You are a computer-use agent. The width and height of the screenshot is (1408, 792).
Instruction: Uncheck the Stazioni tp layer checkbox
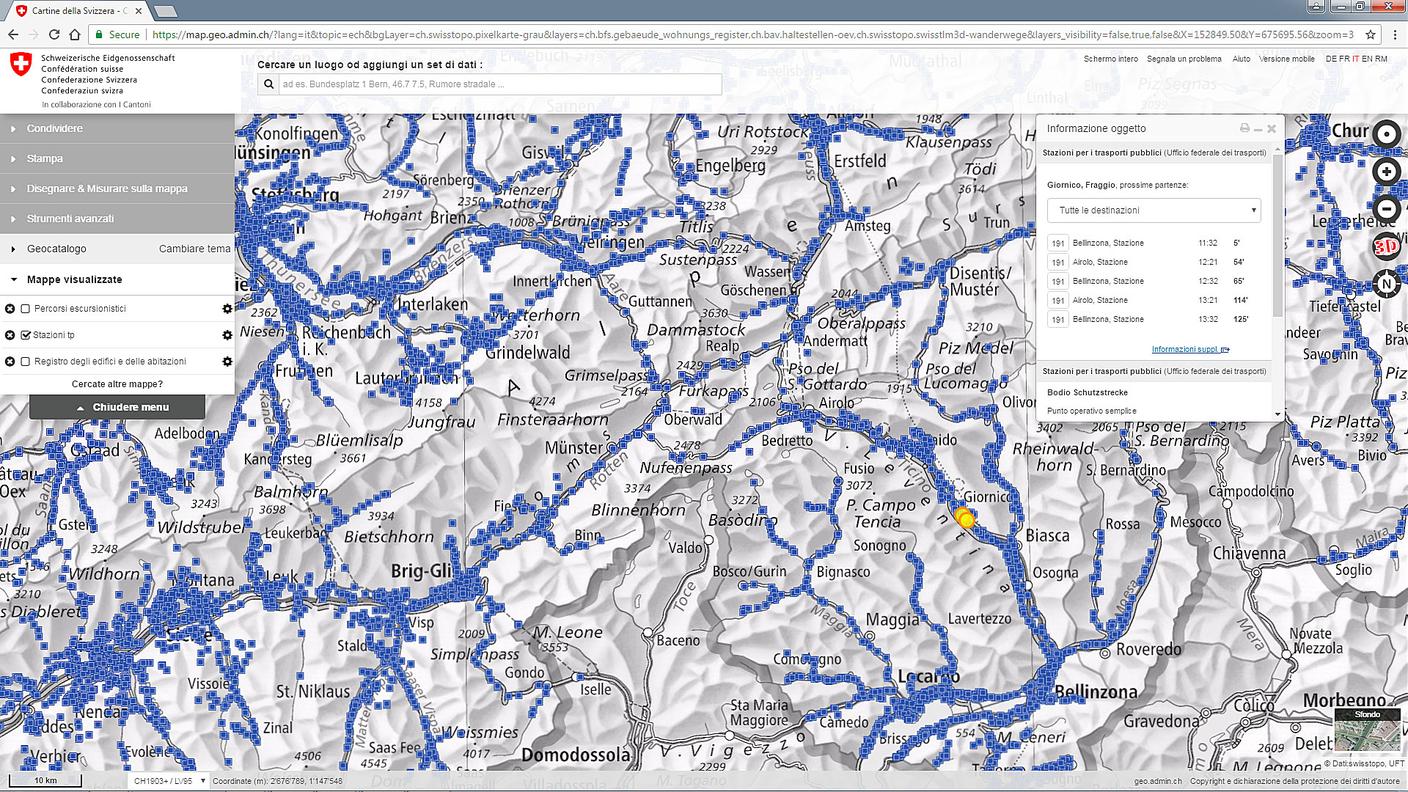(26, 335)
